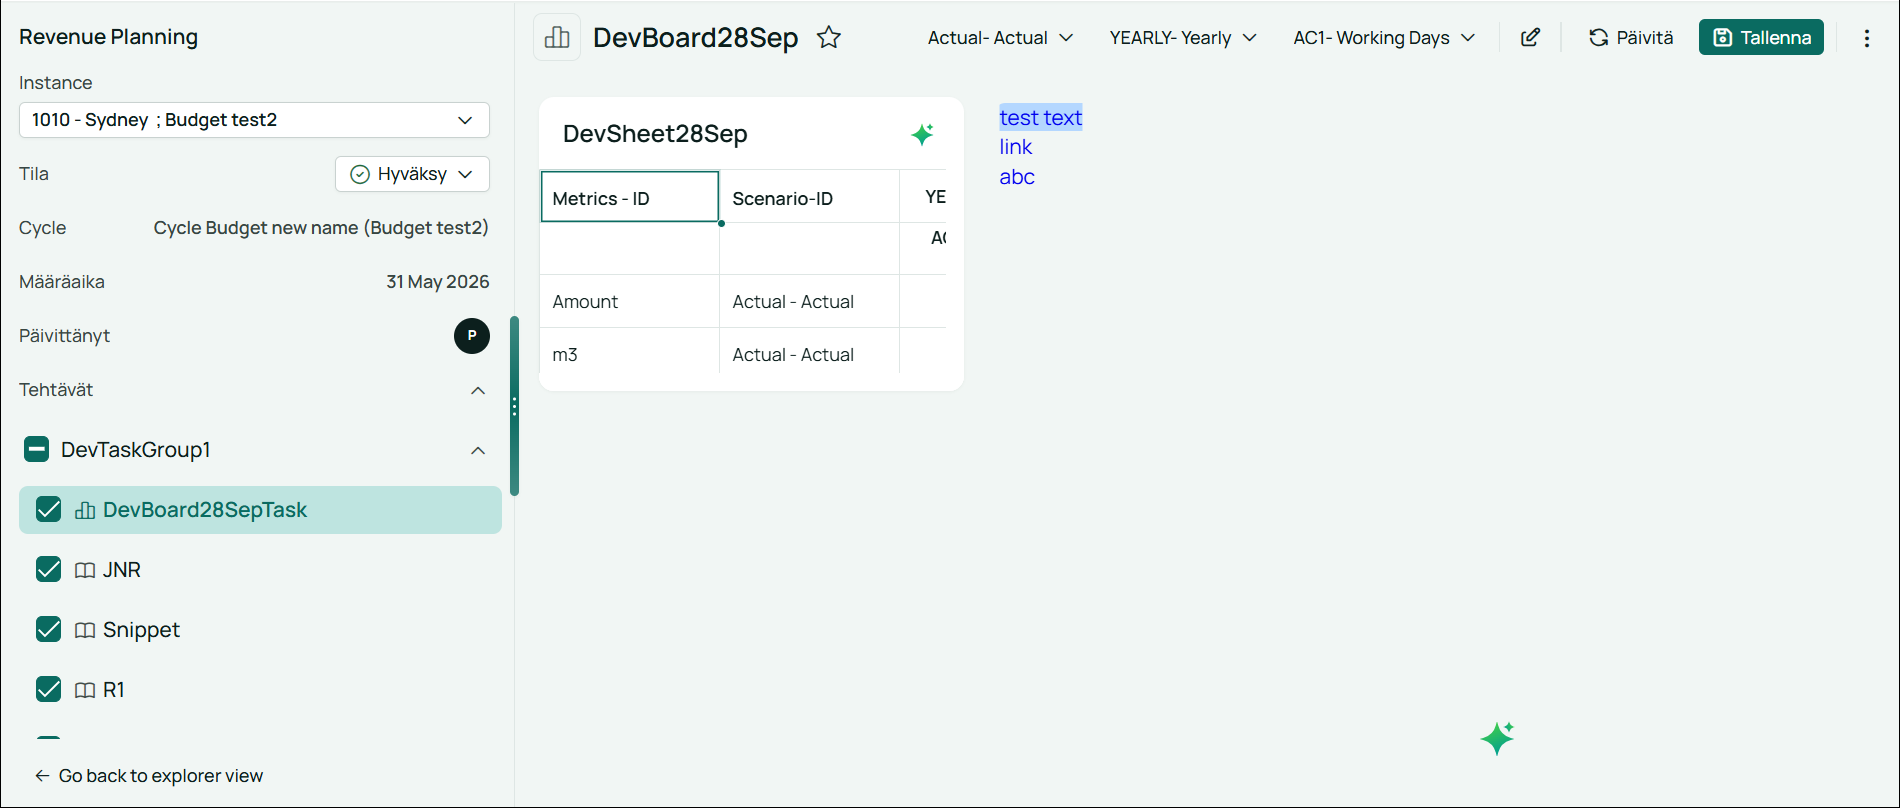Open the Hyväksy status dropdown
Image resolution: width=1900 pixels, height=808 pixels.
pos(412,174)
